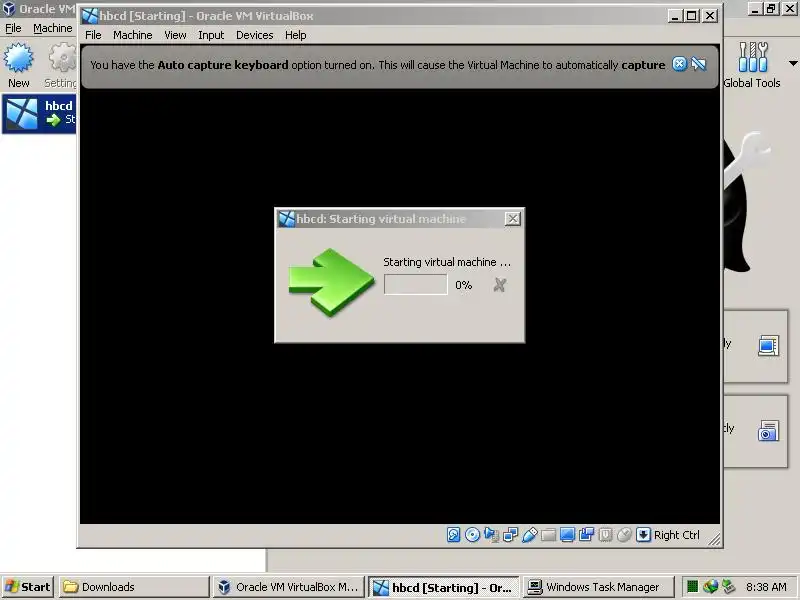The image size is (800, 600).
Task: Click the Details tool icon in Manager
Action: click(768, 345)
